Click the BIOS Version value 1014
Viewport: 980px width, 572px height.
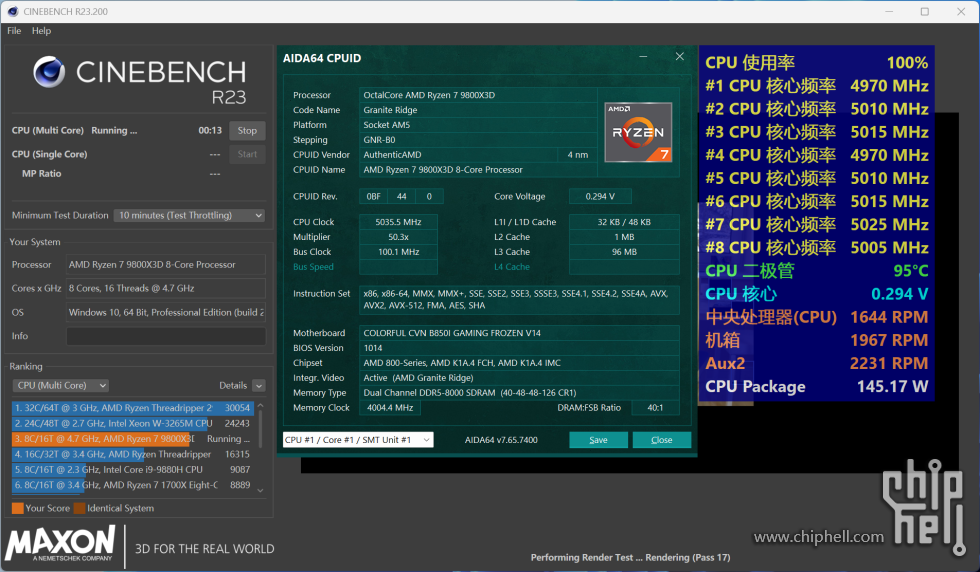pos(519,348)
